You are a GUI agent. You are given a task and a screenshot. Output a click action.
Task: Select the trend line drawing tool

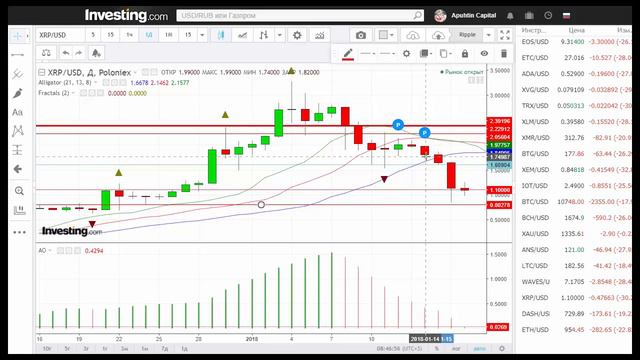pyautogui.click(x=18, y=55)
